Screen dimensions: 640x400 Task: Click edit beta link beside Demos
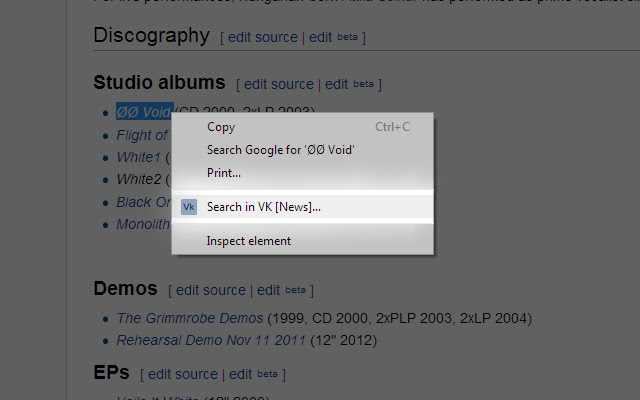281,290
